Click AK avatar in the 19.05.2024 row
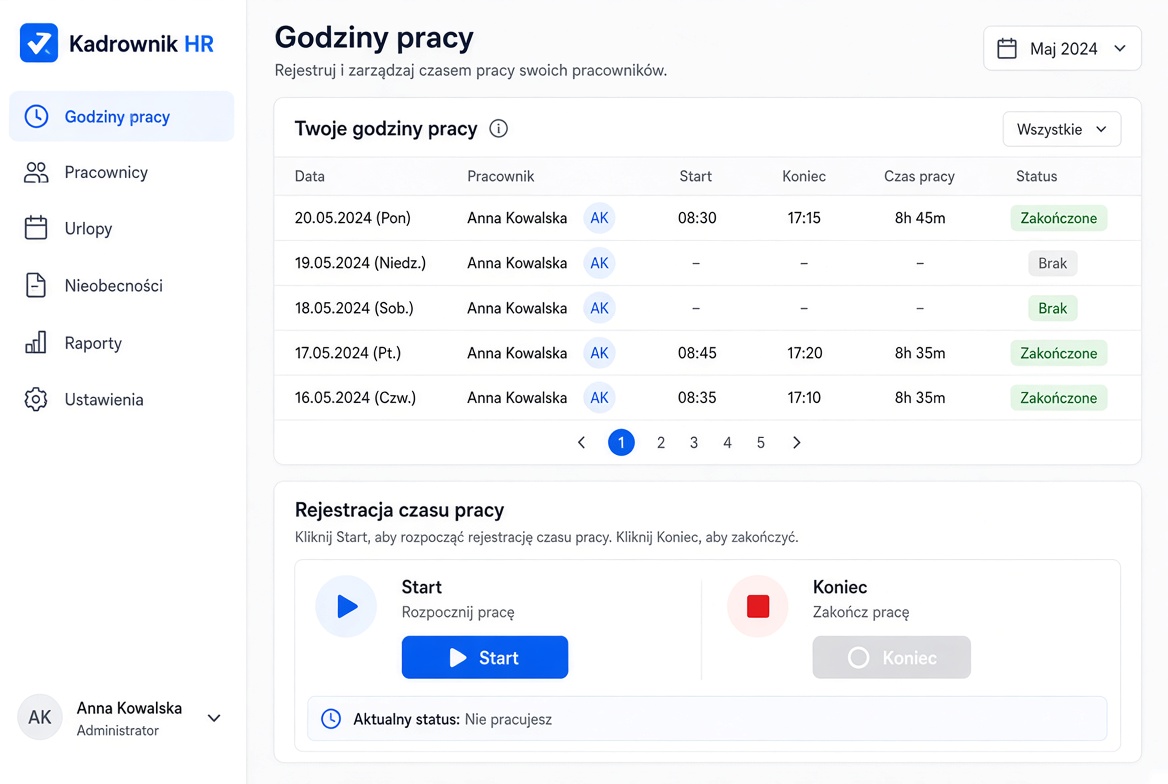The width and height of the screenshot is (1168, 784). [599, 263]
